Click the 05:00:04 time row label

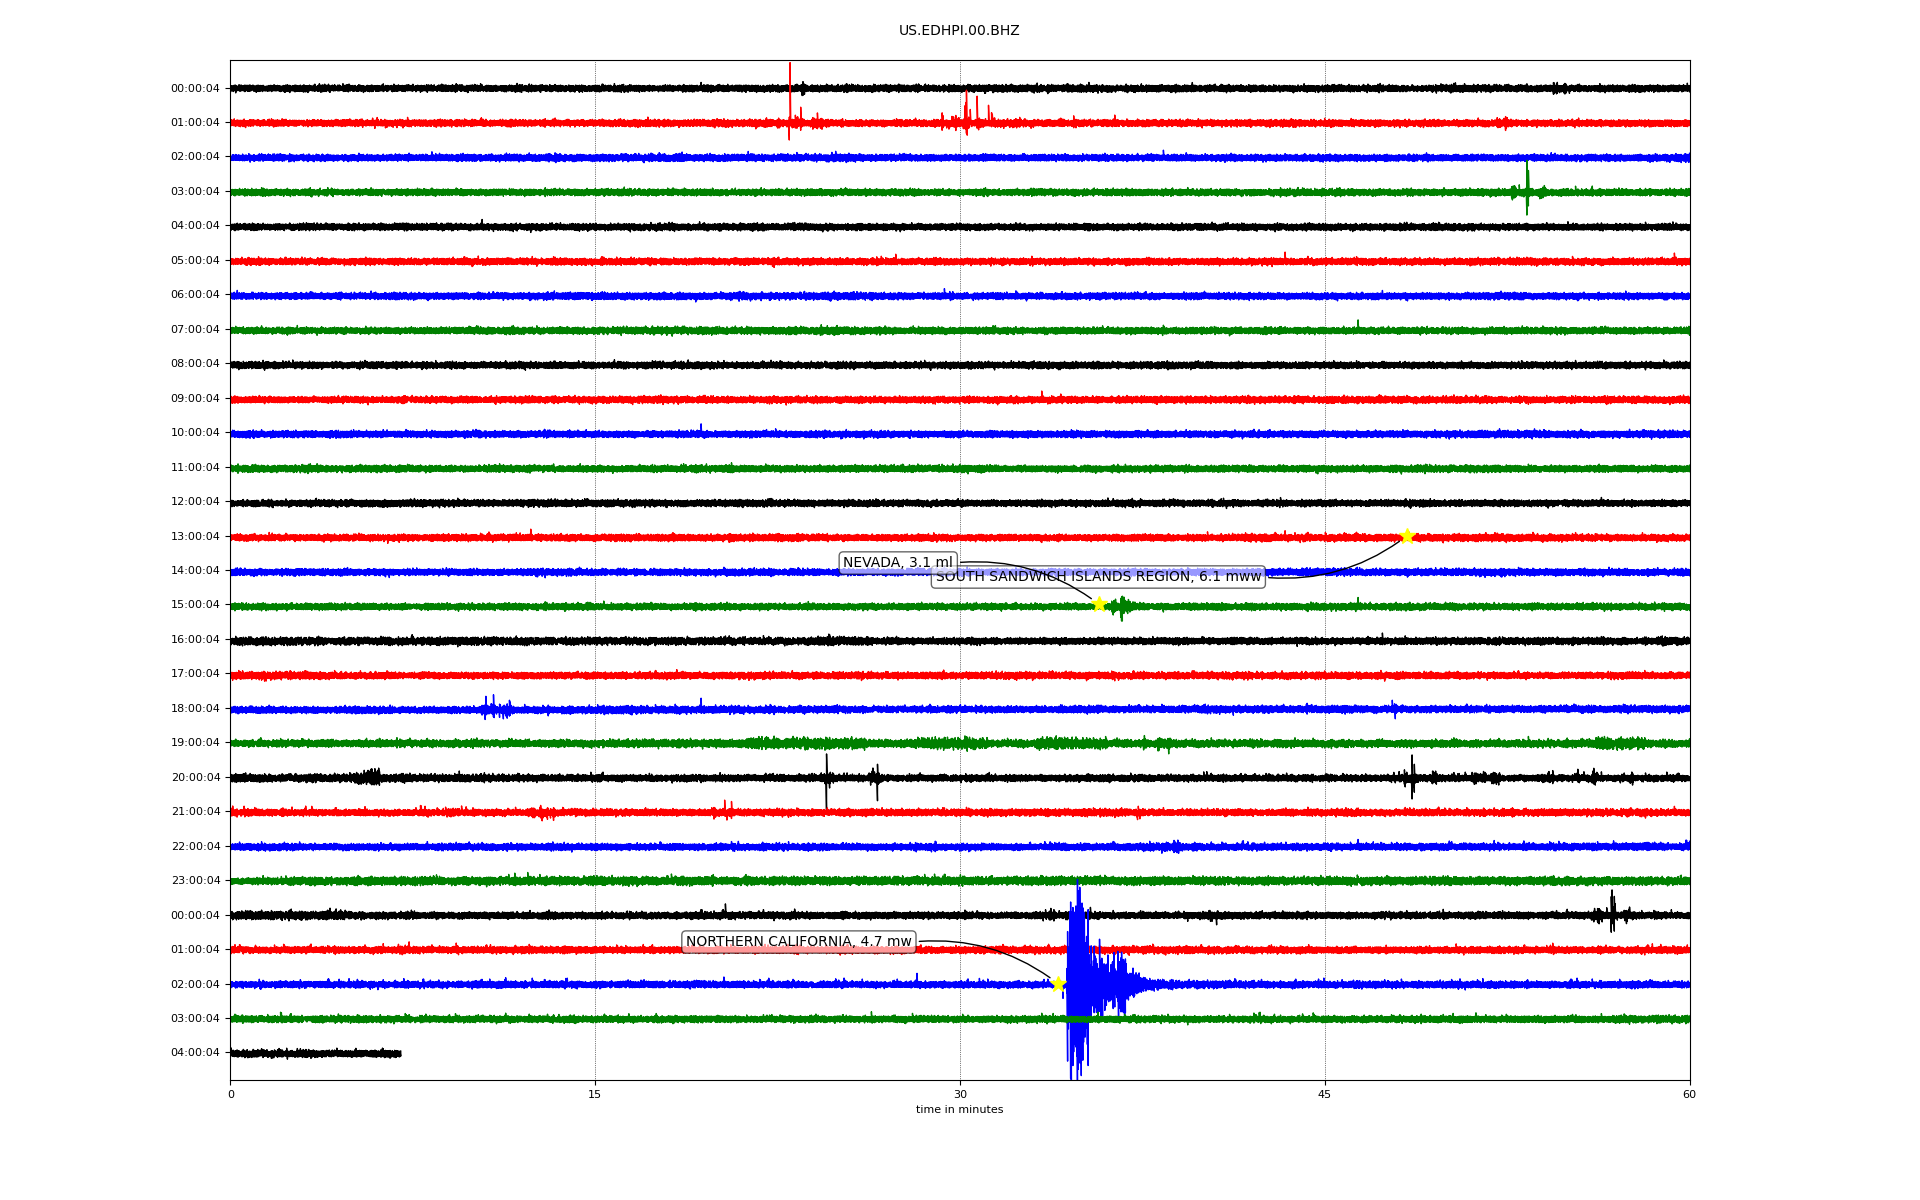(195, 261)
